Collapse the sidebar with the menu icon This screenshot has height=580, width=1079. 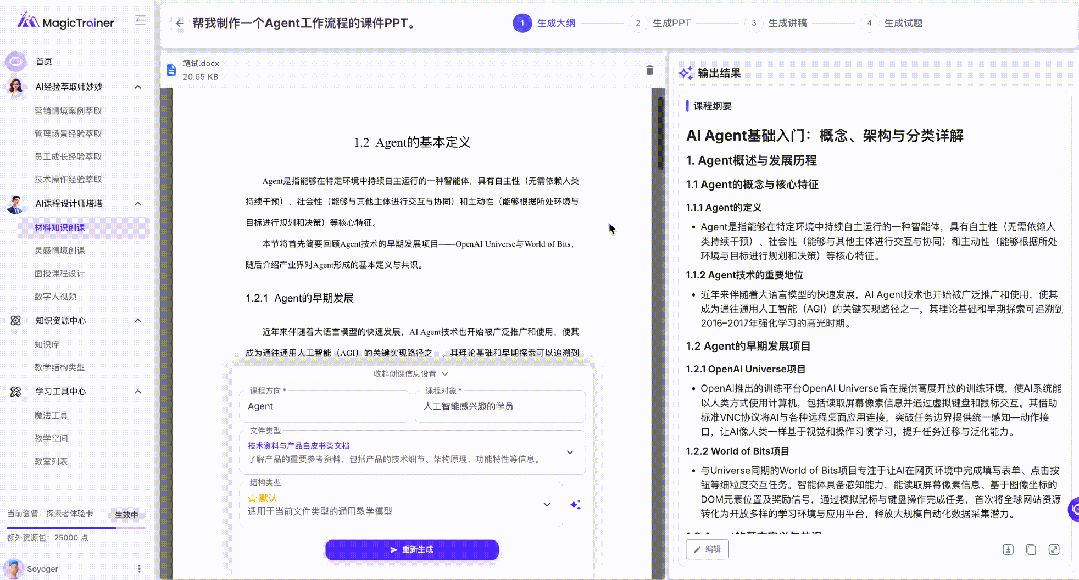tap(140, 20)
